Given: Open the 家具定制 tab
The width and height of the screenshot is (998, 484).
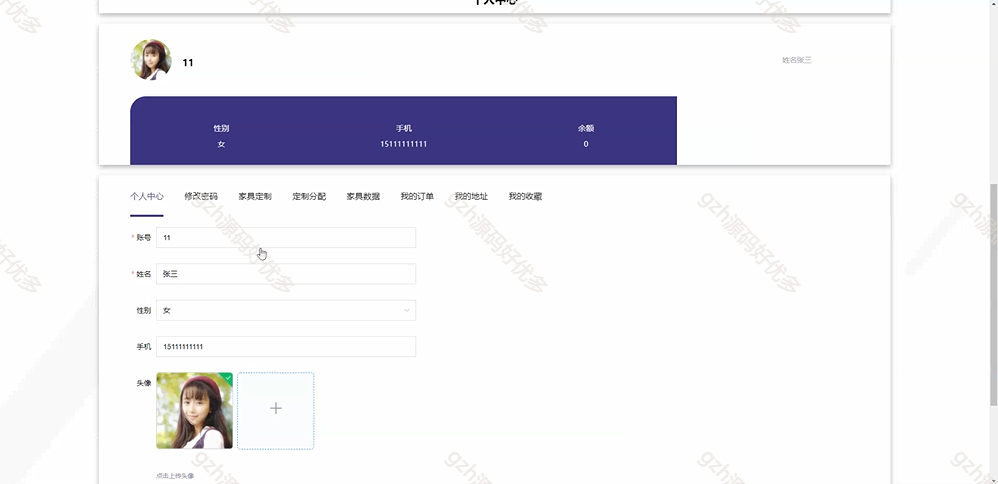Looking at the screenshot, I should coord(255,196).
